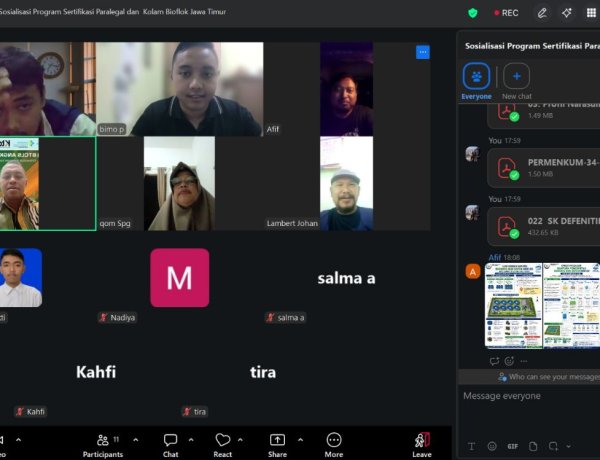Open the More menu
This screenshot has width=600, height=460.
coord(334,445)
